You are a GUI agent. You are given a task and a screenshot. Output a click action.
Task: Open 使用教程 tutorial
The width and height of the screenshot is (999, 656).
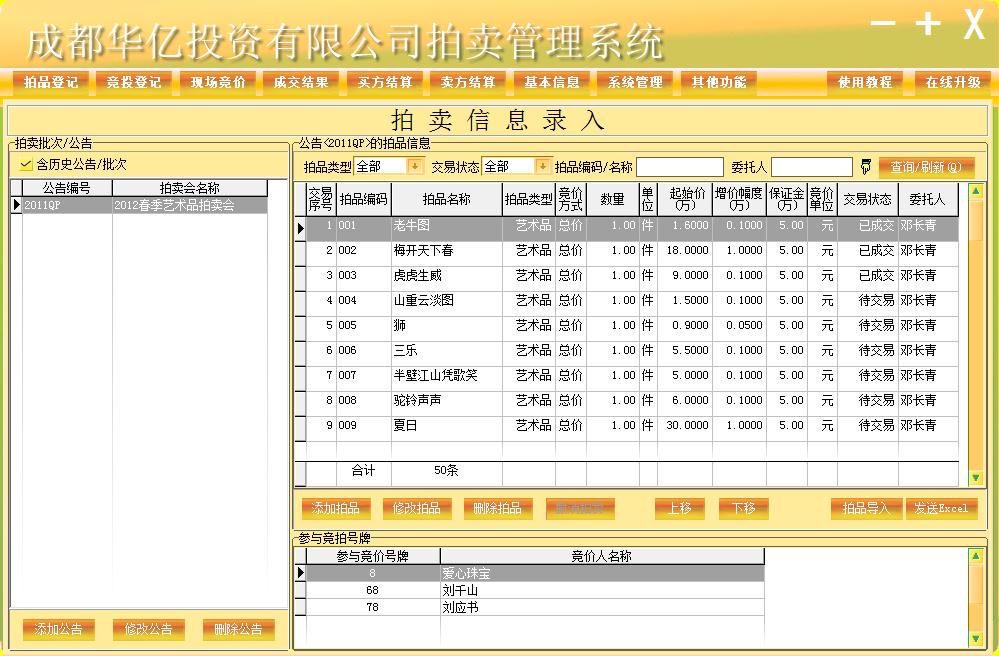pos(865,82)
